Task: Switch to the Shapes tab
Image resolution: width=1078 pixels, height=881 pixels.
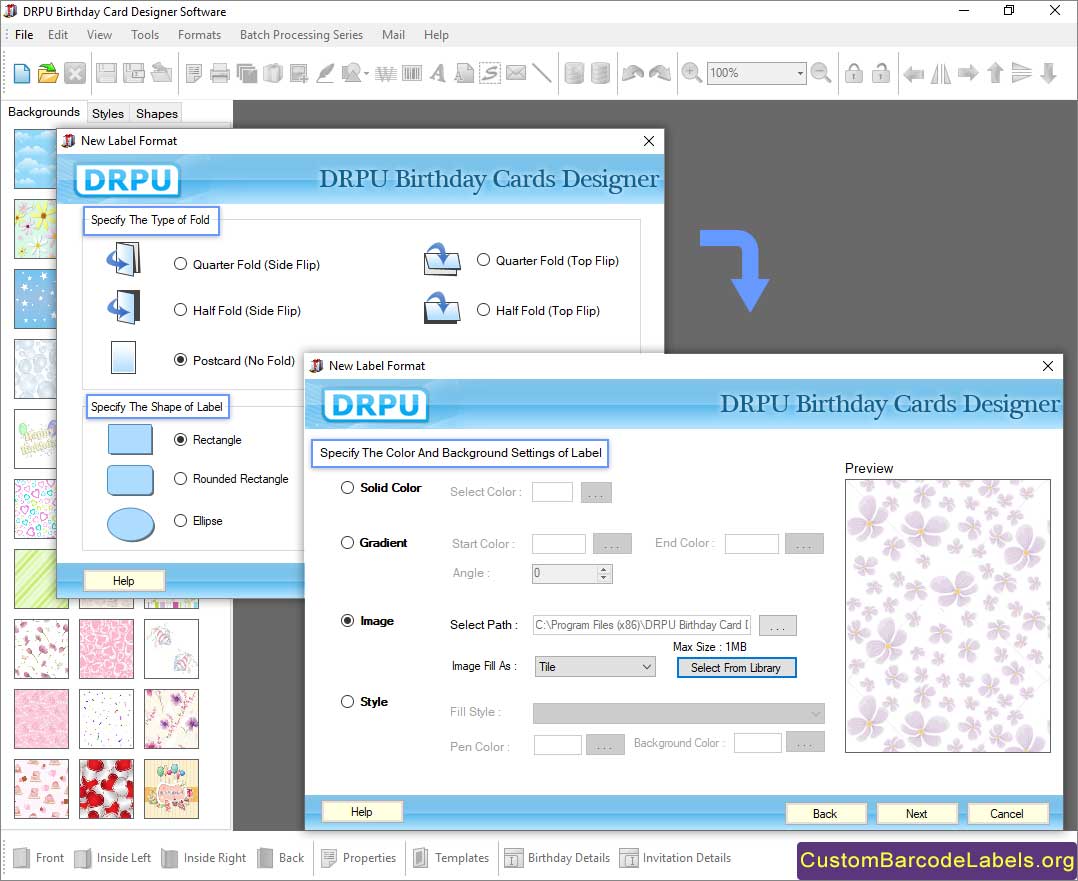Action: tap(157, 113)
